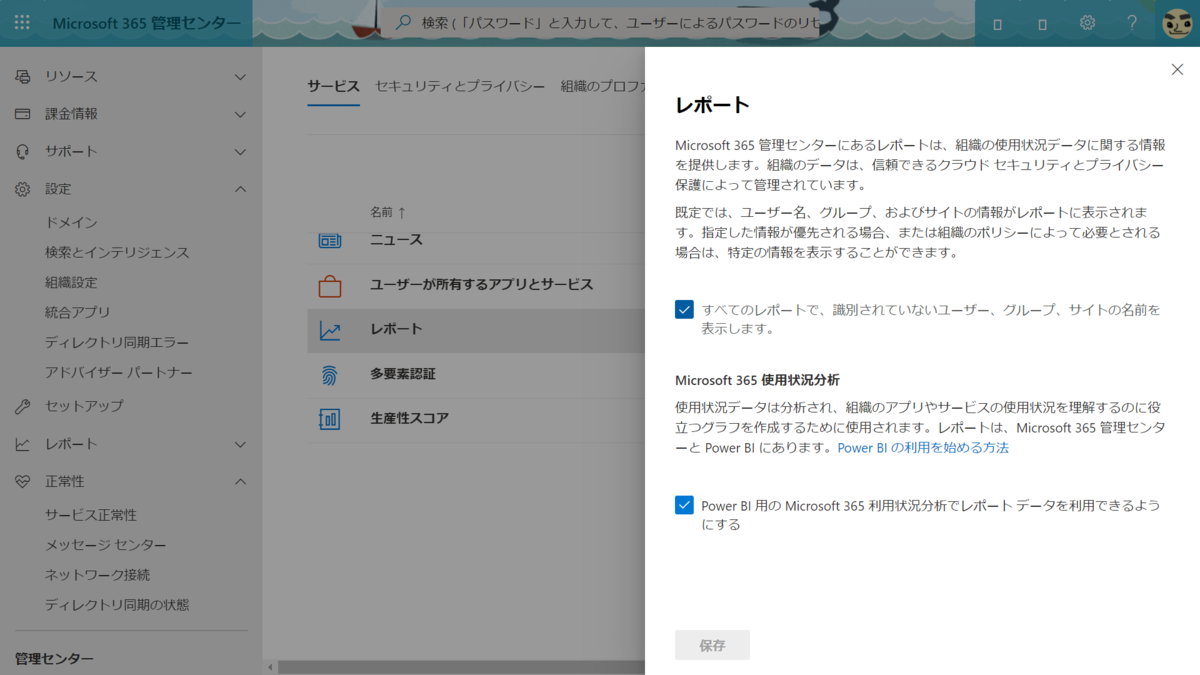Click the サポート headset icon

23,152
